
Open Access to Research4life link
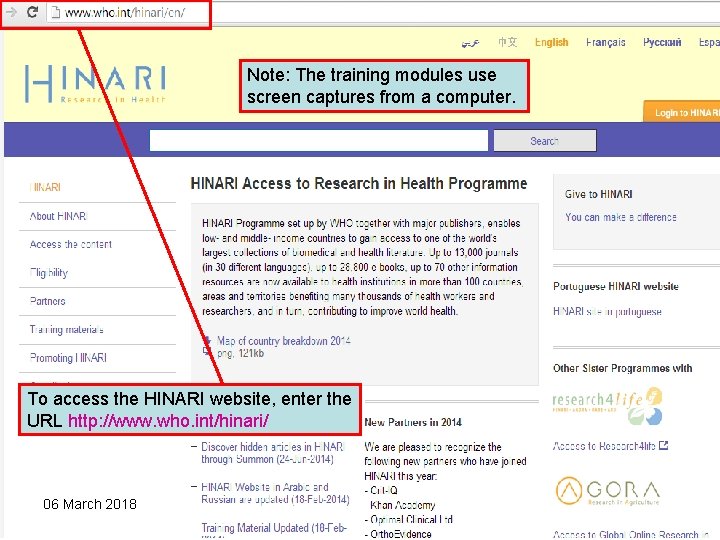(x=604, y=446)
